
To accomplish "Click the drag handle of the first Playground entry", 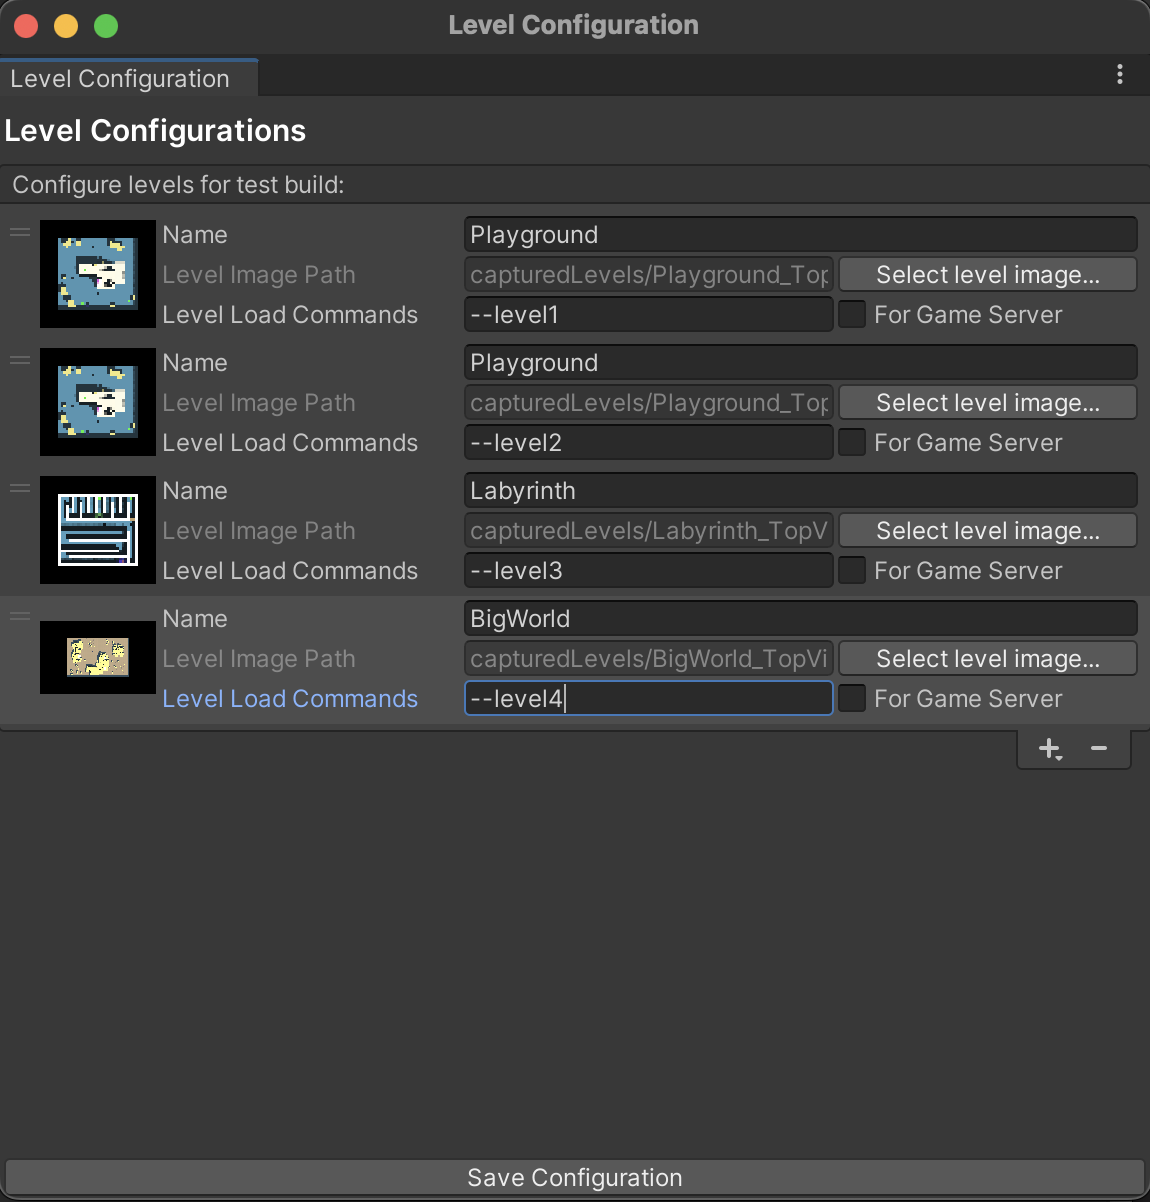I will 20,233.
